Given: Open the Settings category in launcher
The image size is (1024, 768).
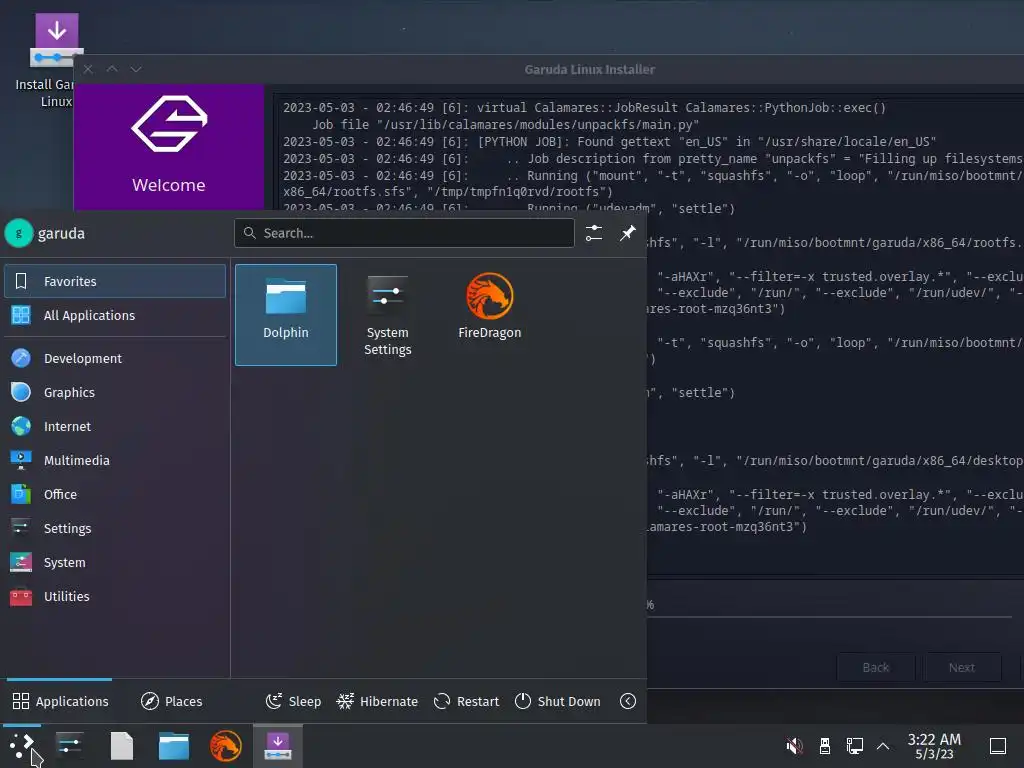Looking at the screenshot, I should (115, 528).
